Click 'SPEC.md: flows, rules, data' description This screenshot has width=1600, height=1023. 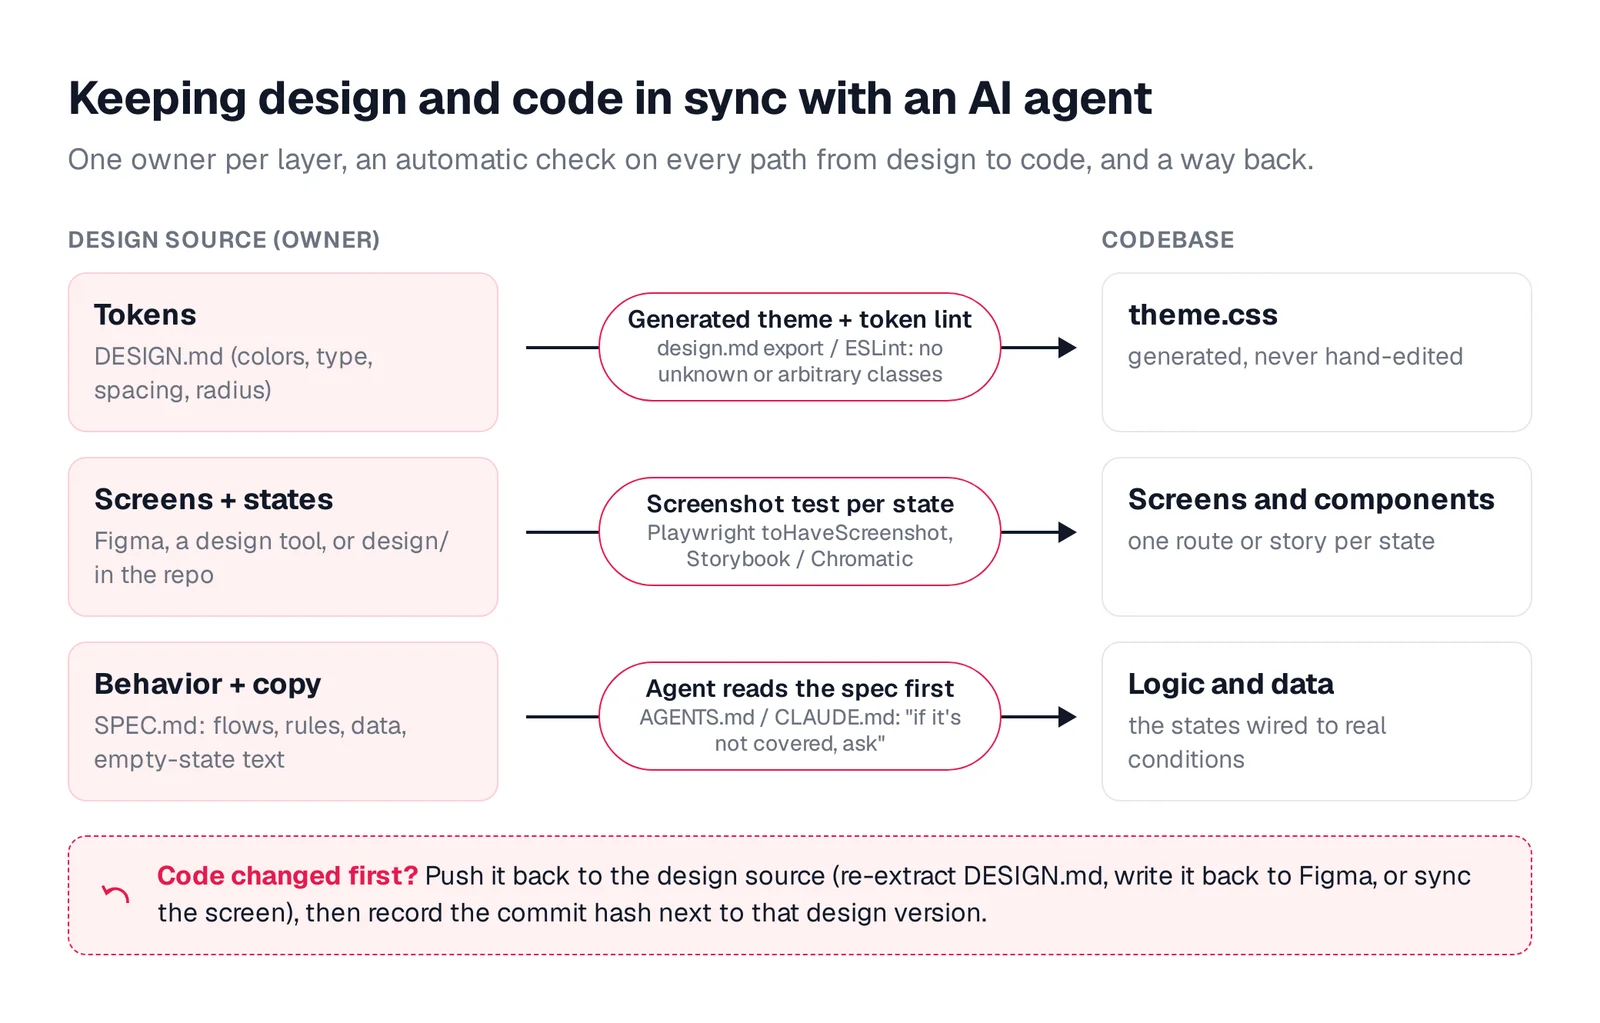[250, 742]
